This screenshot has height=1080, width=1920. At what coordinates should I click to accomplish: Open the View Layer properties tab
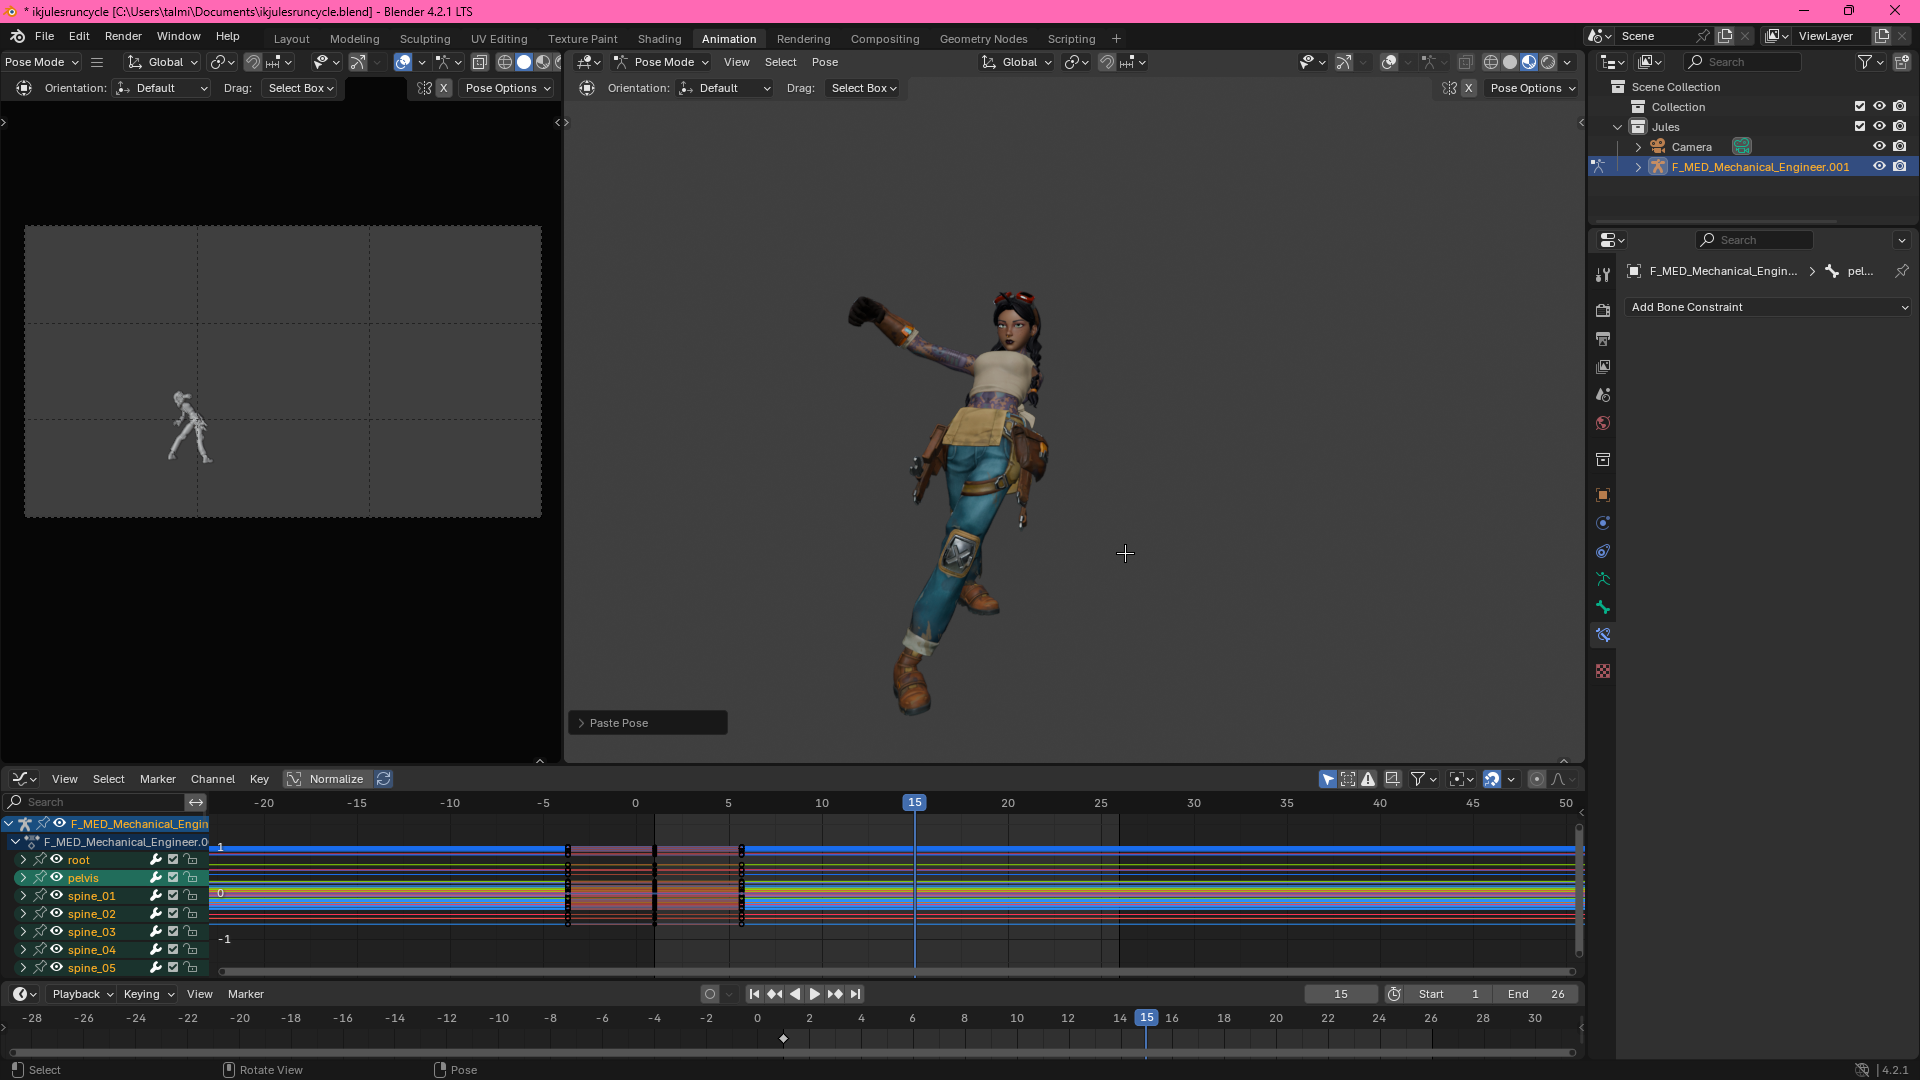coord(1603,367)
